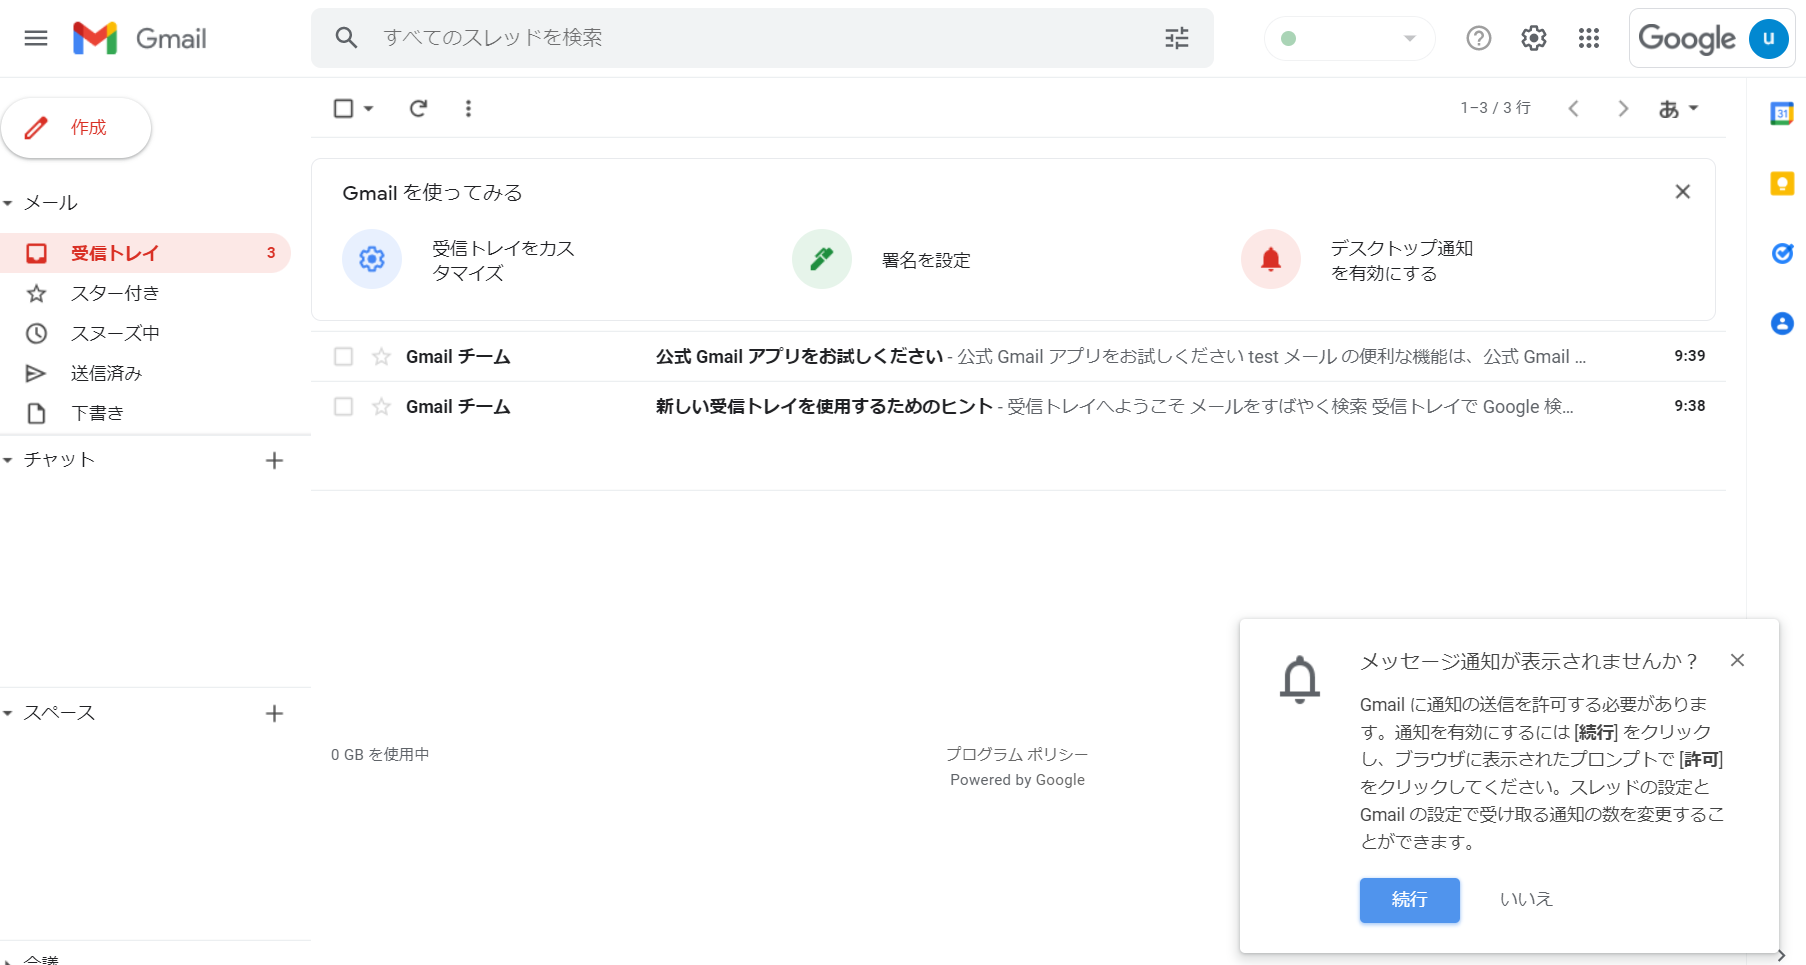Screen dimensions: 1806x965
Task: Go to newer messages page arrow
Action: [1573, 108]
